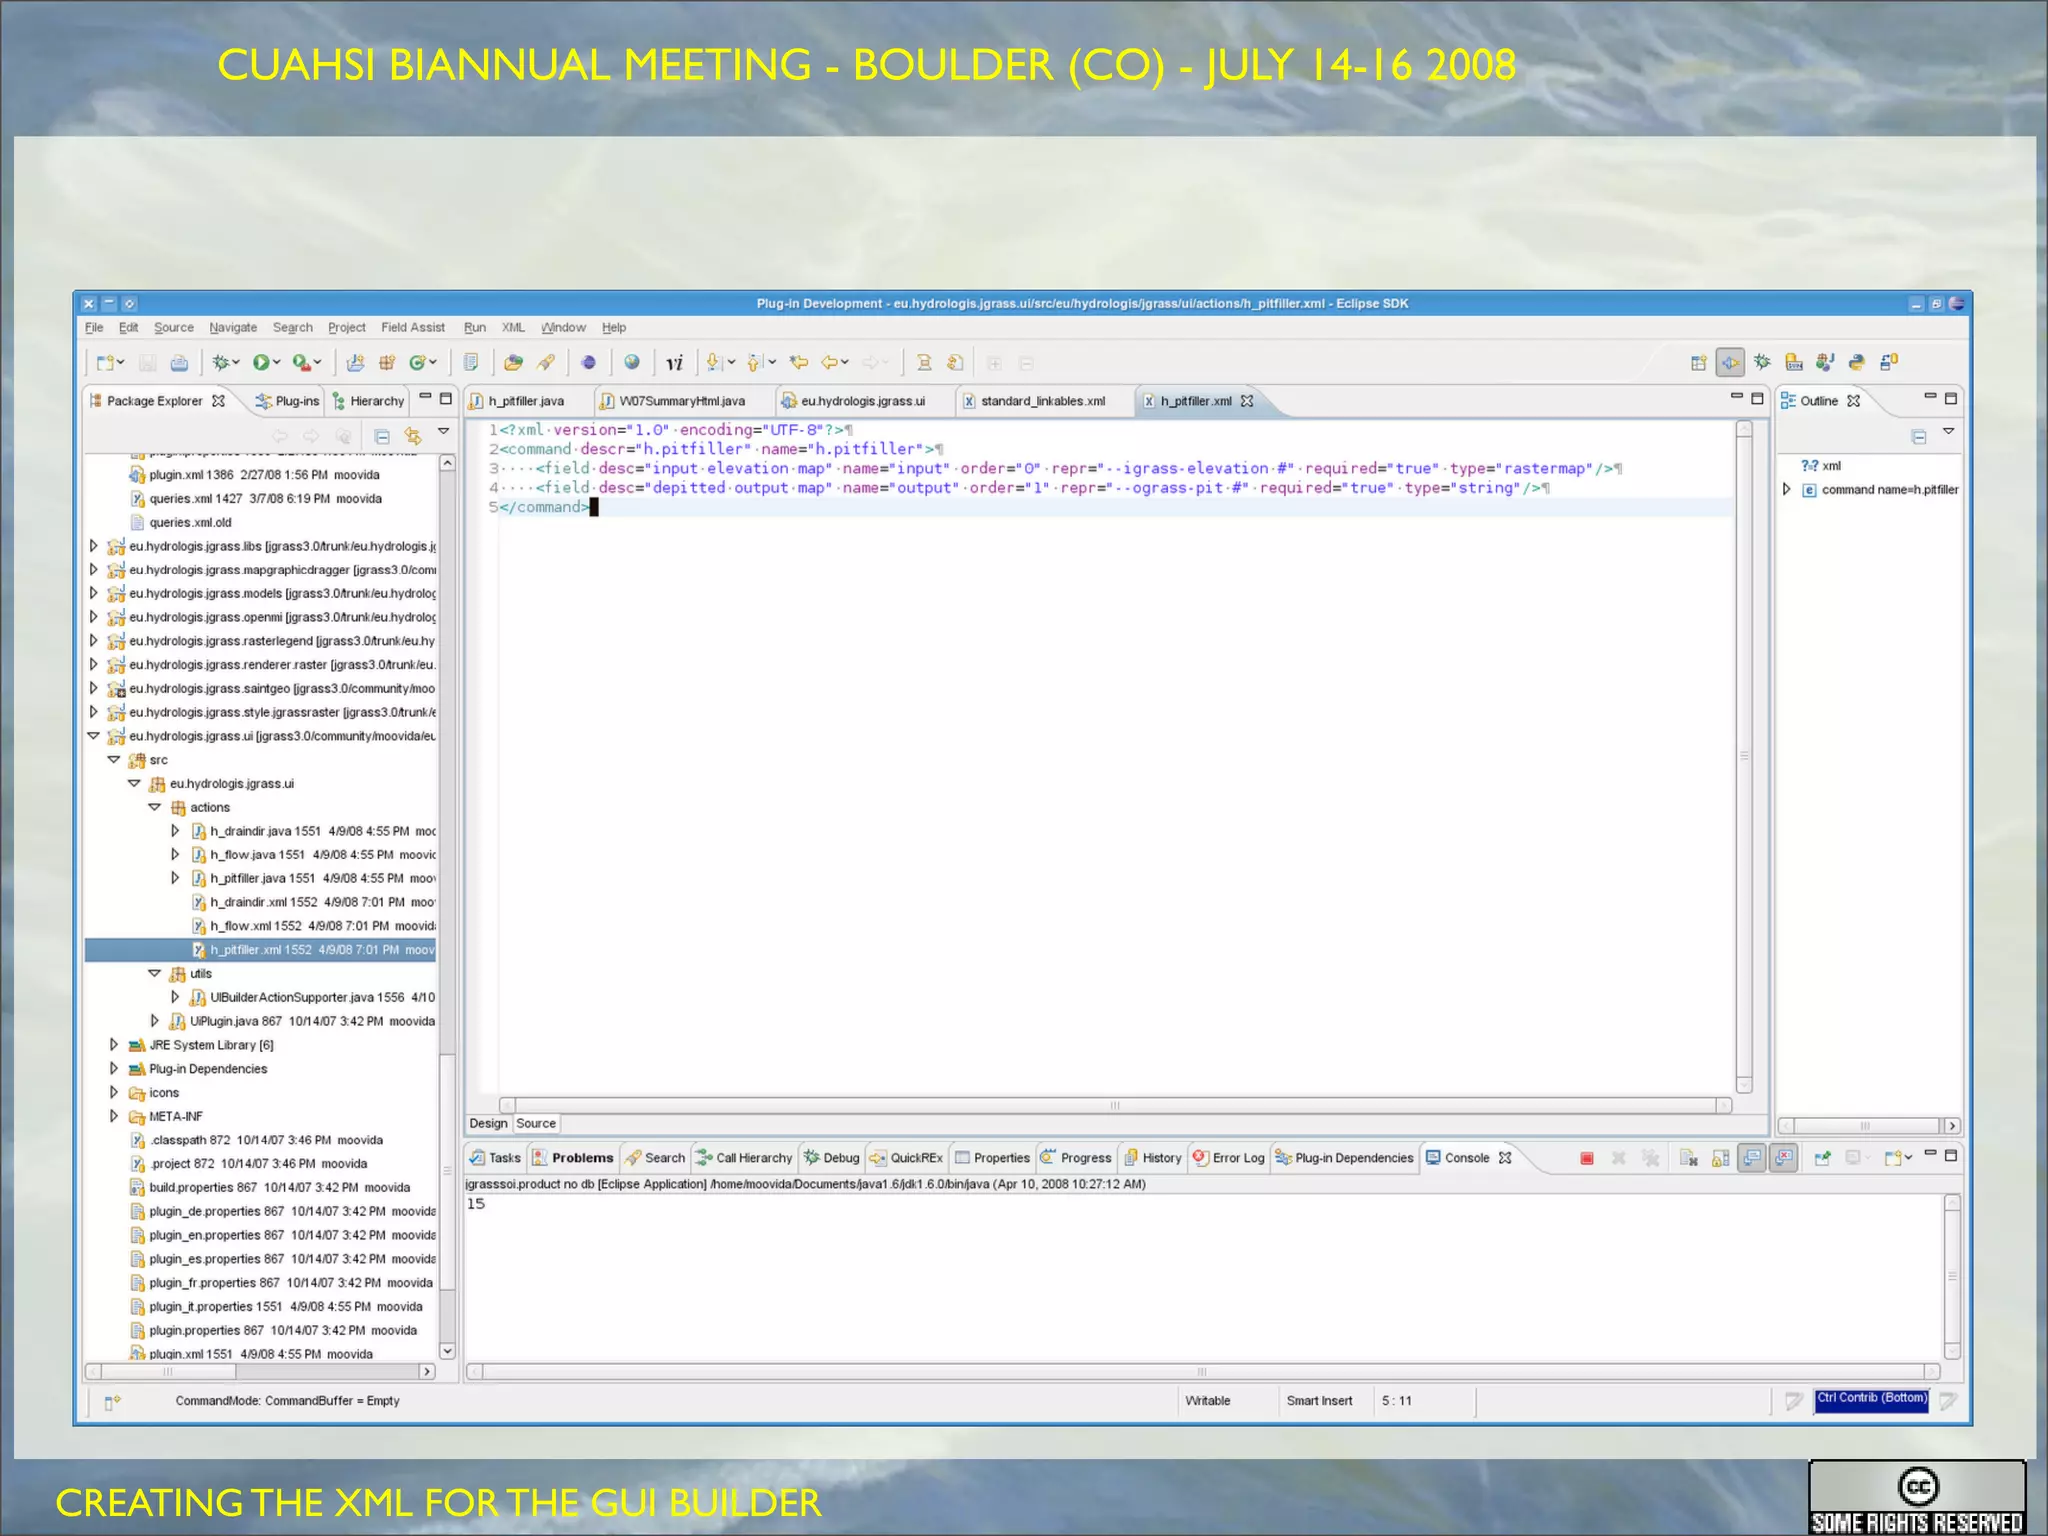2048x1536 pixels.
Task: Click the green Run toolbar icon
Action: pyautogui.click(x=261, y=363)
